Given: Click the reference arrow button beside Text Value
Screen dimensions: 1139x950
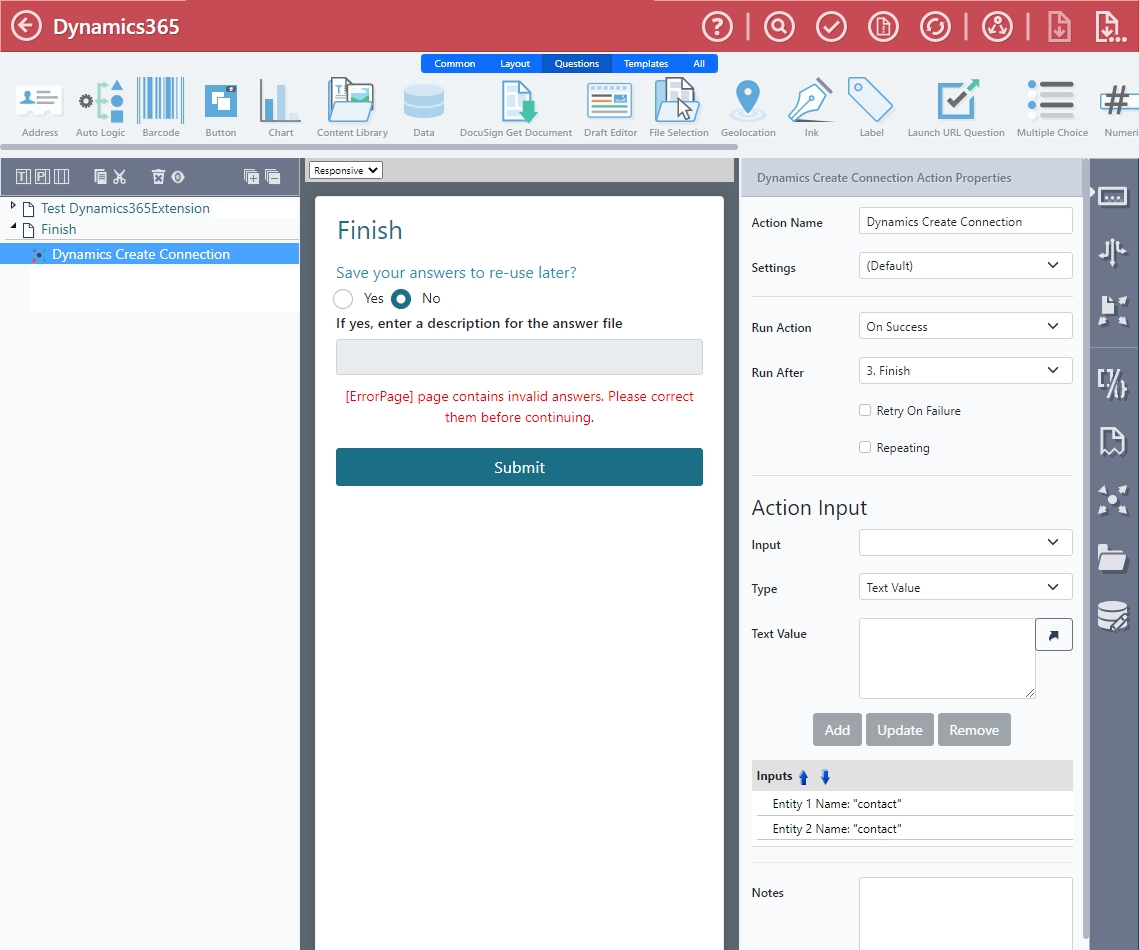Looking at the screenshot, I should 1053,635.
